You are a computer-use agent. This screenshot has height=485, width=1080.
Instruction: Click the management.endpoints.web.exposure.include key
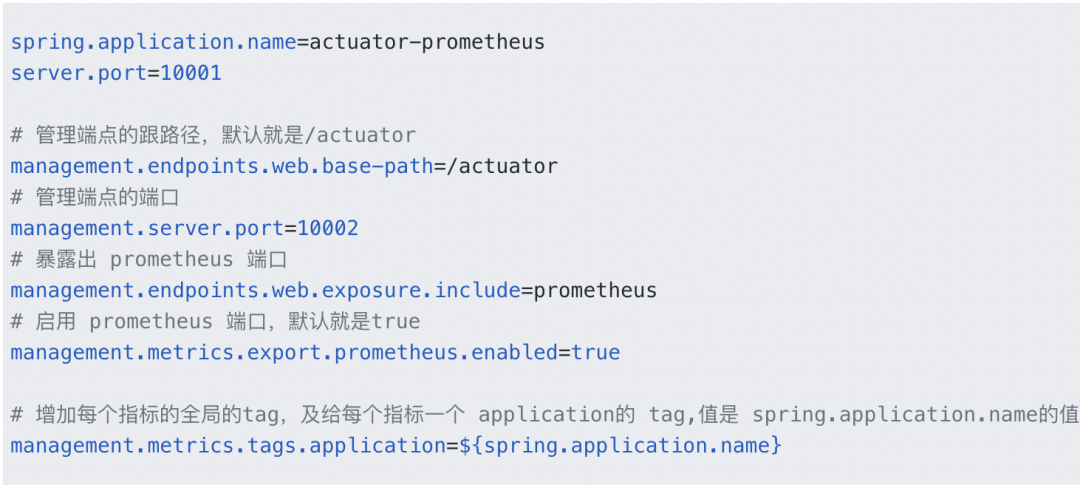(264, 290)
